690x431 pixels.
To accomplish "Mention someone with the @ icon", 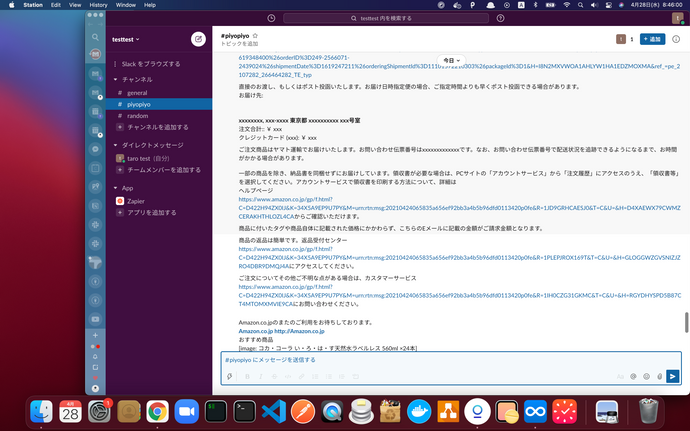I will 633,376.
